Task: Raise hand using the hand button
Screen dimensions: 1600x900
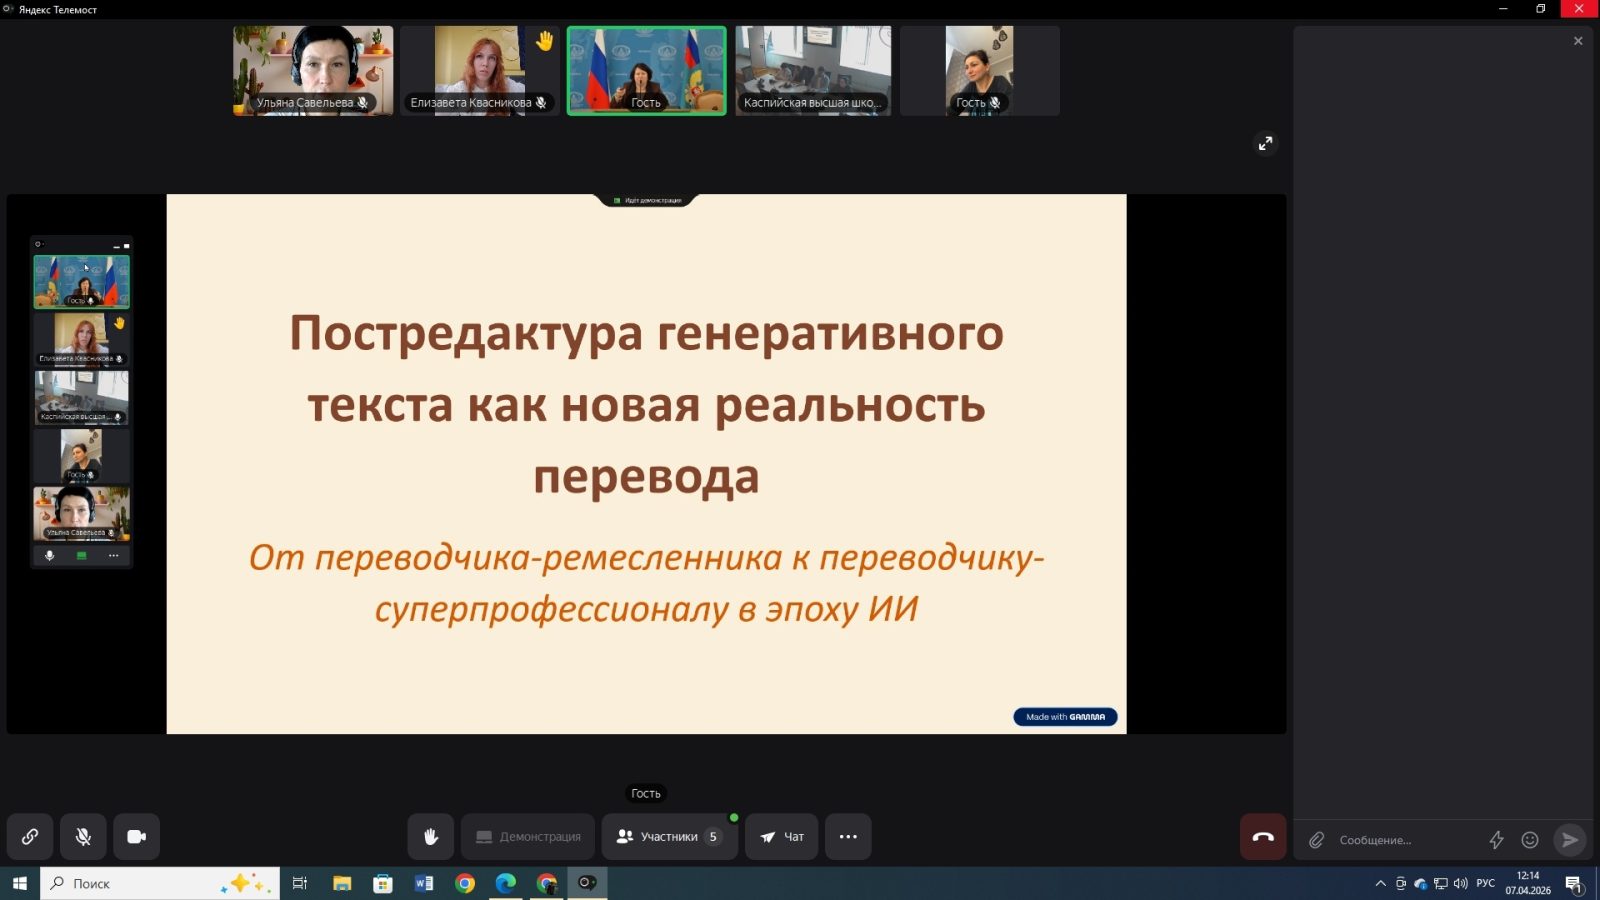Action: click(431, 837)
